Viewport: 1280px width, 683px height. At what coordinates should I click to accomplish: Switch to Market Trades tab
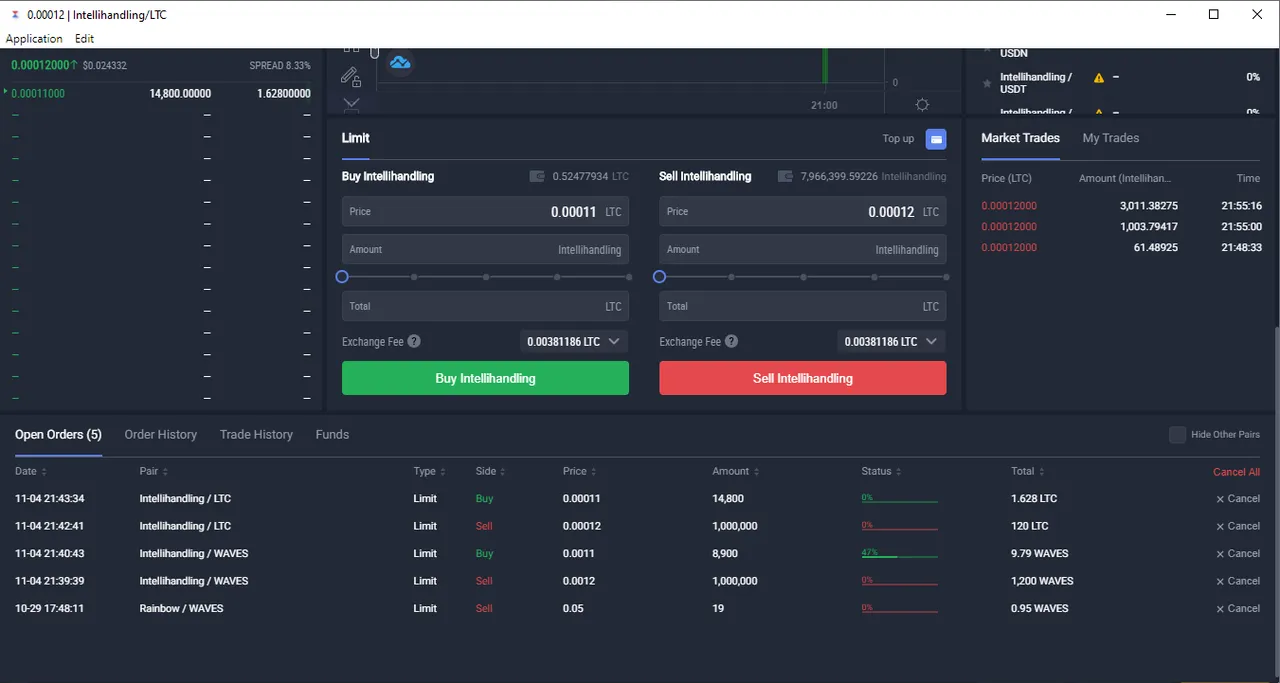tap(1020, 138)
